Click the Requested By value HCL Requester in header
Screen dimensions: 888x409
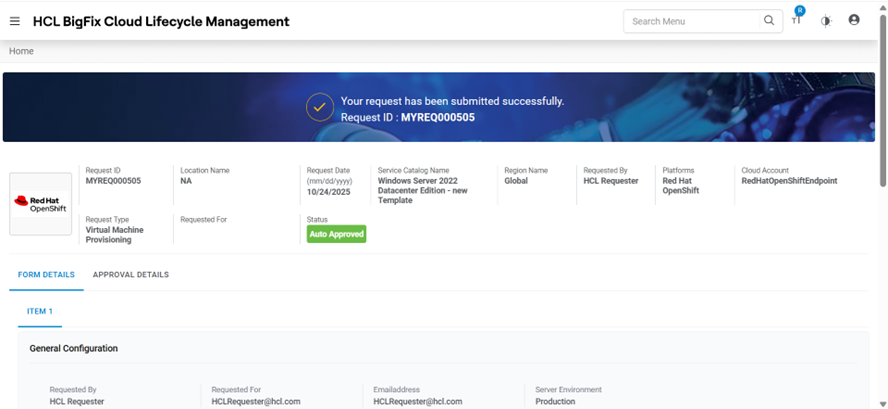611,181
